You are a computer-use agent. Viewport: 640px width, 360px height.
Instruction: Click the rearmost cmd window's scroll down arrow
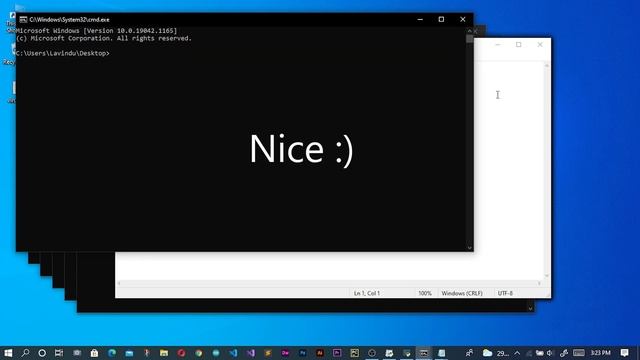click(x=530, y=309)
